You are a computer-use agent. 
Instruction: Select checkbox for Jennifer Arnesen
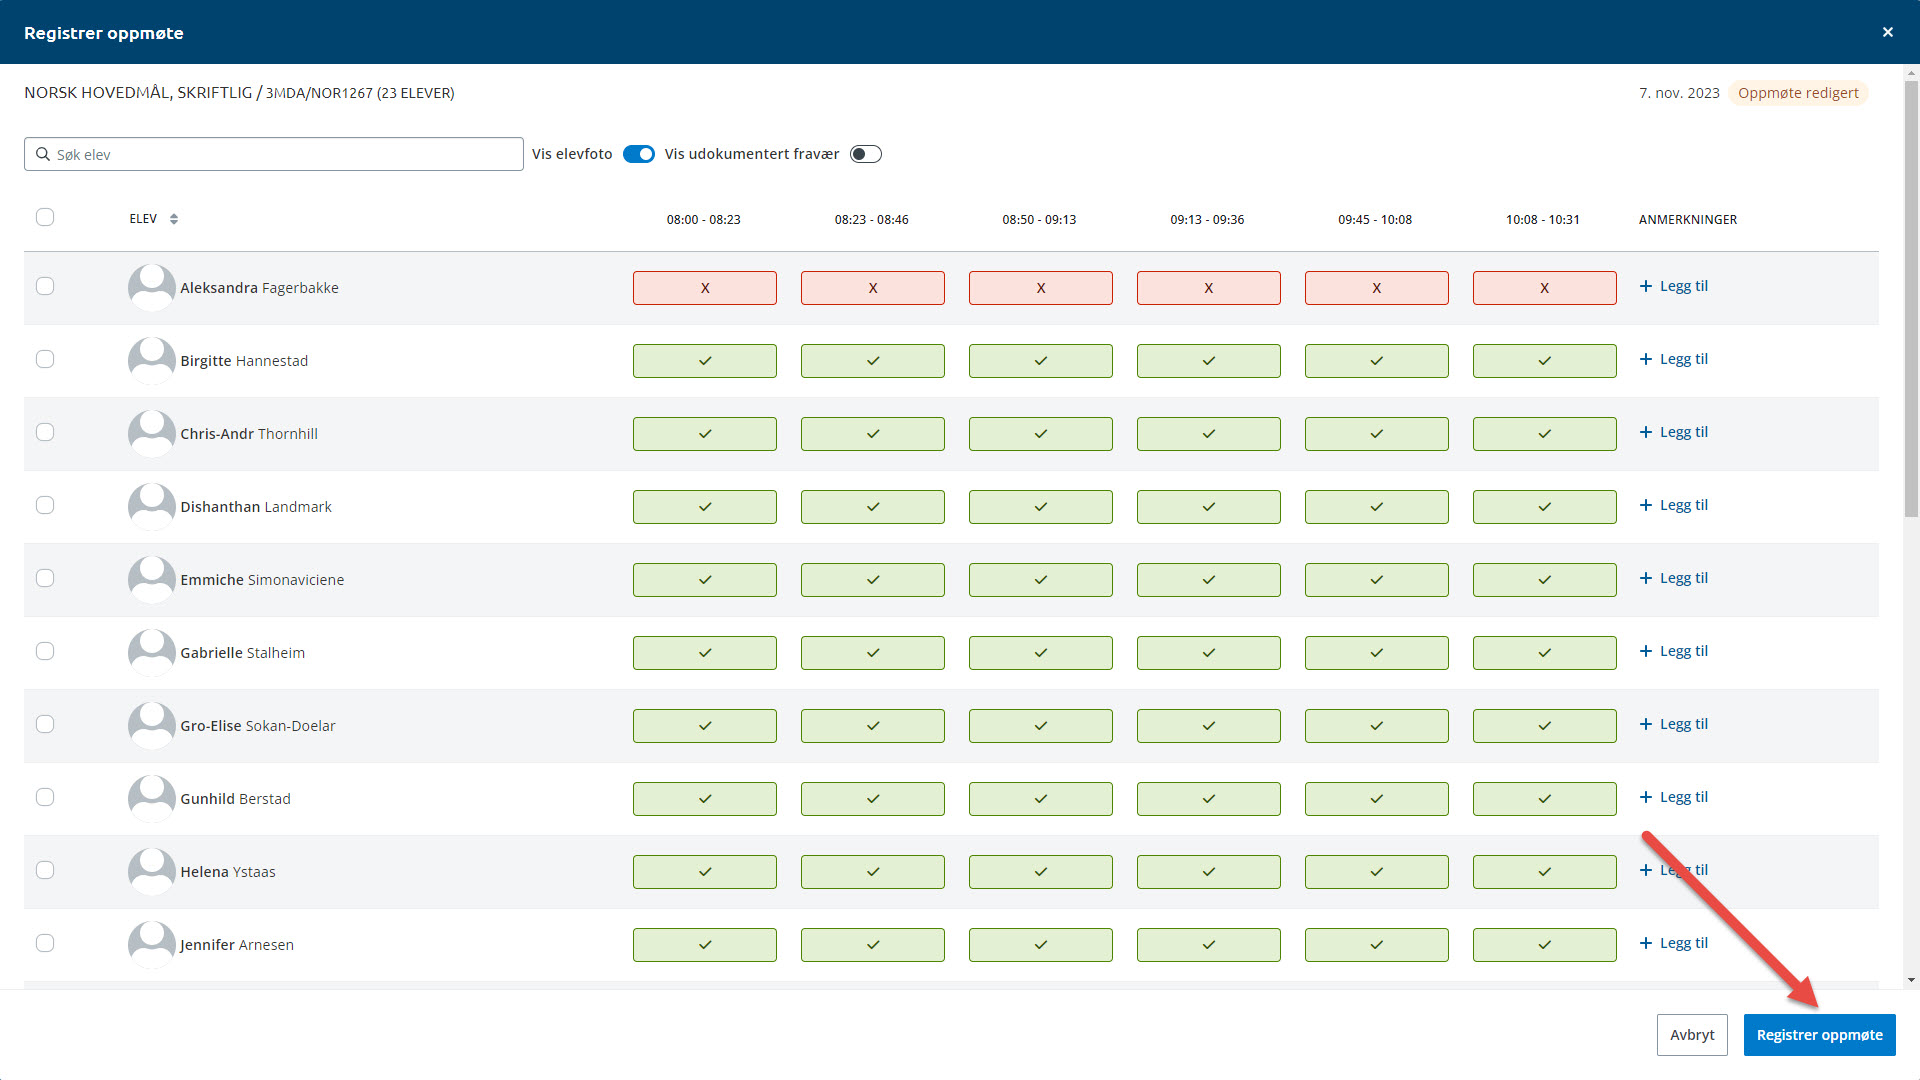pos(45,943)
